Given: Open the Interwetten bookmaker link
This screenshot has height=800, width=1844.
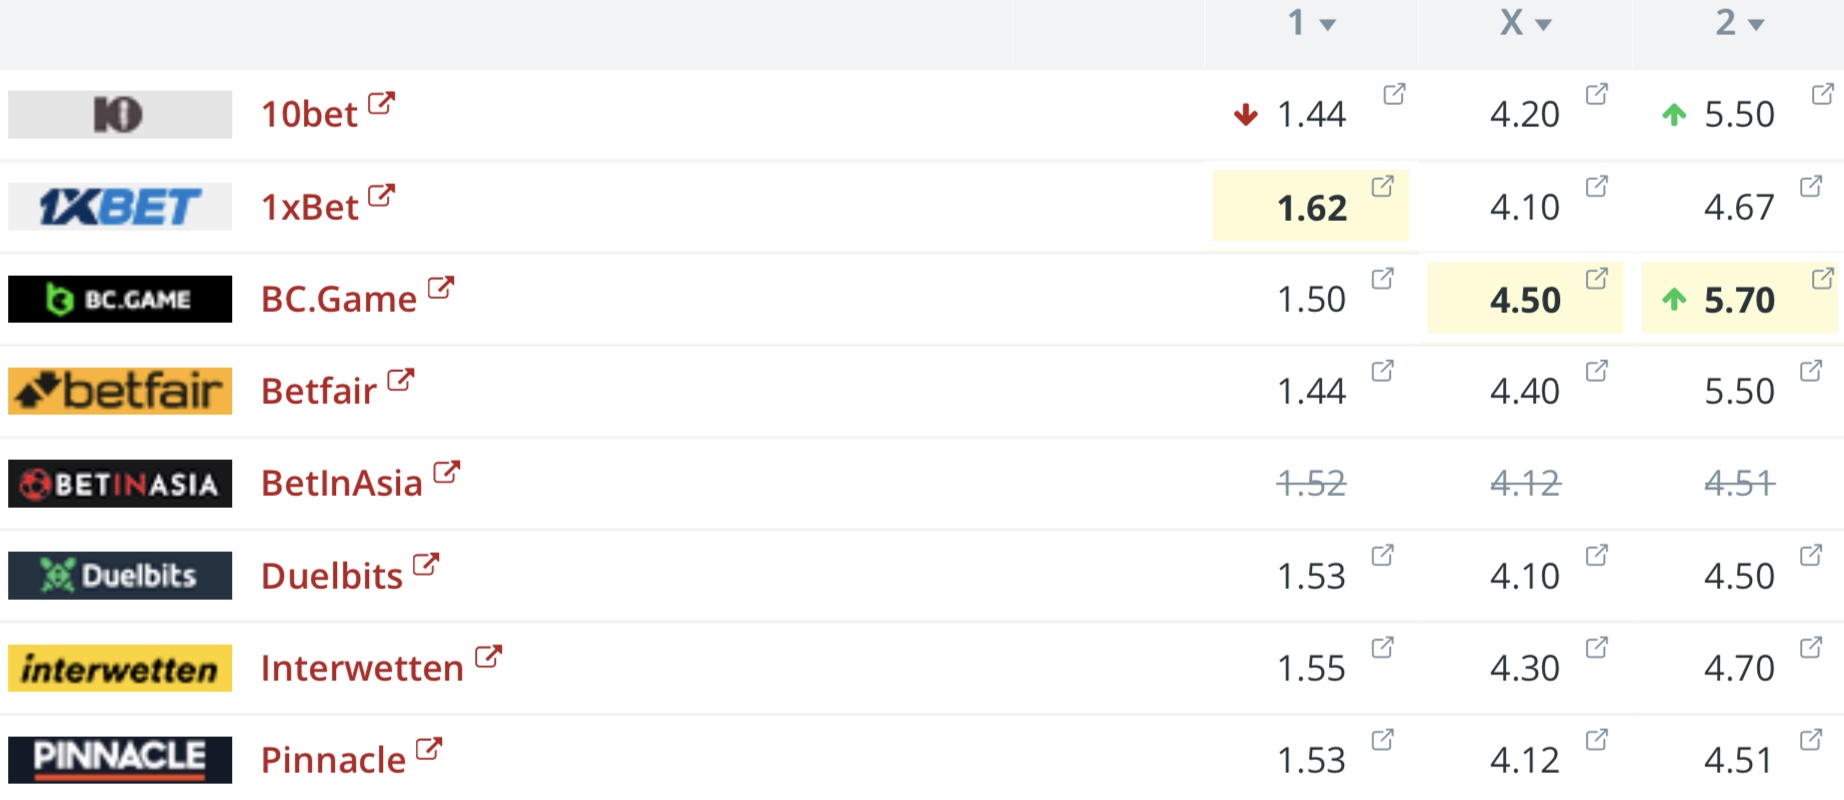Looking at the screenshot, I should pos(362,668).
